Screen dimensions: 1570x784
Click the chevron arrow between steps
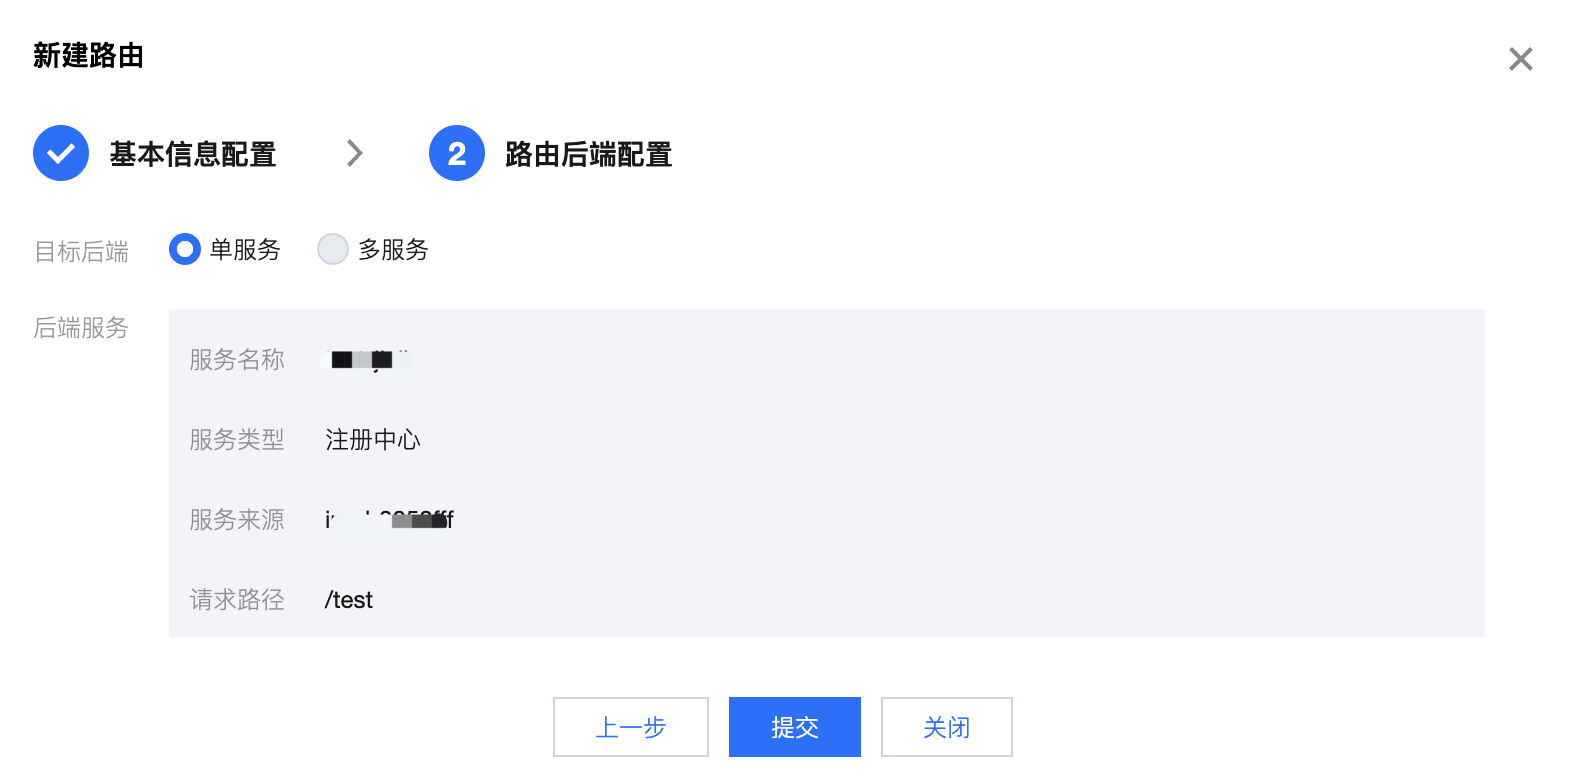[x=354, y=153]
